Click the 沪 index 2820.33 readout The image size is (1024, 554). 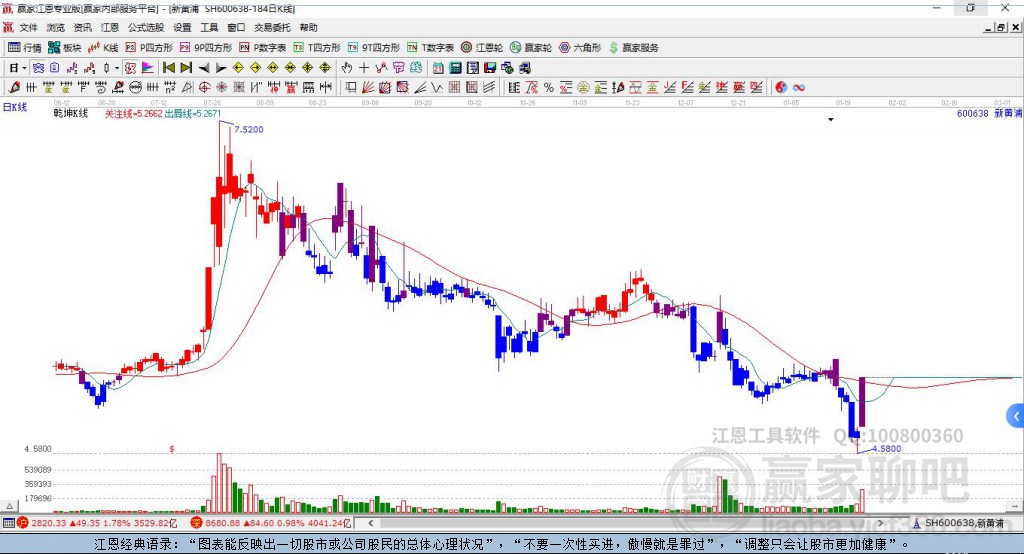coord(97,523)
